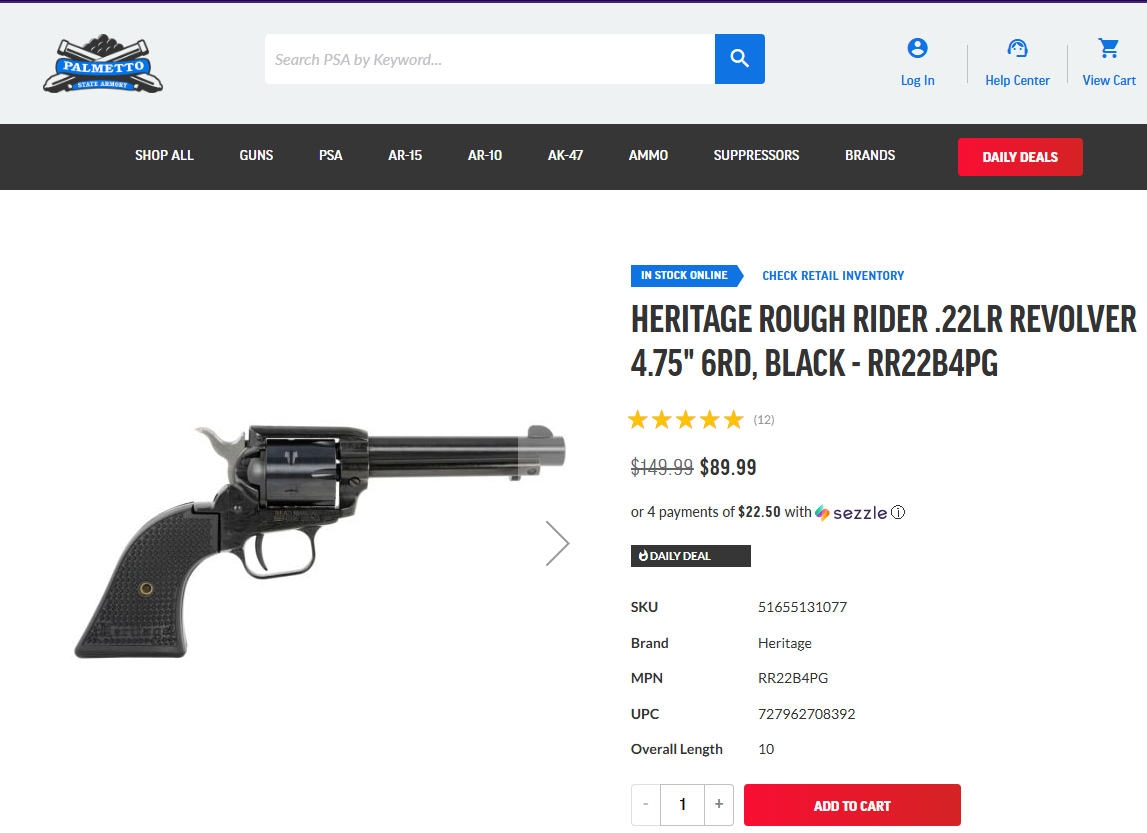Click the Sezzle info circle icon

click(898, 512)
